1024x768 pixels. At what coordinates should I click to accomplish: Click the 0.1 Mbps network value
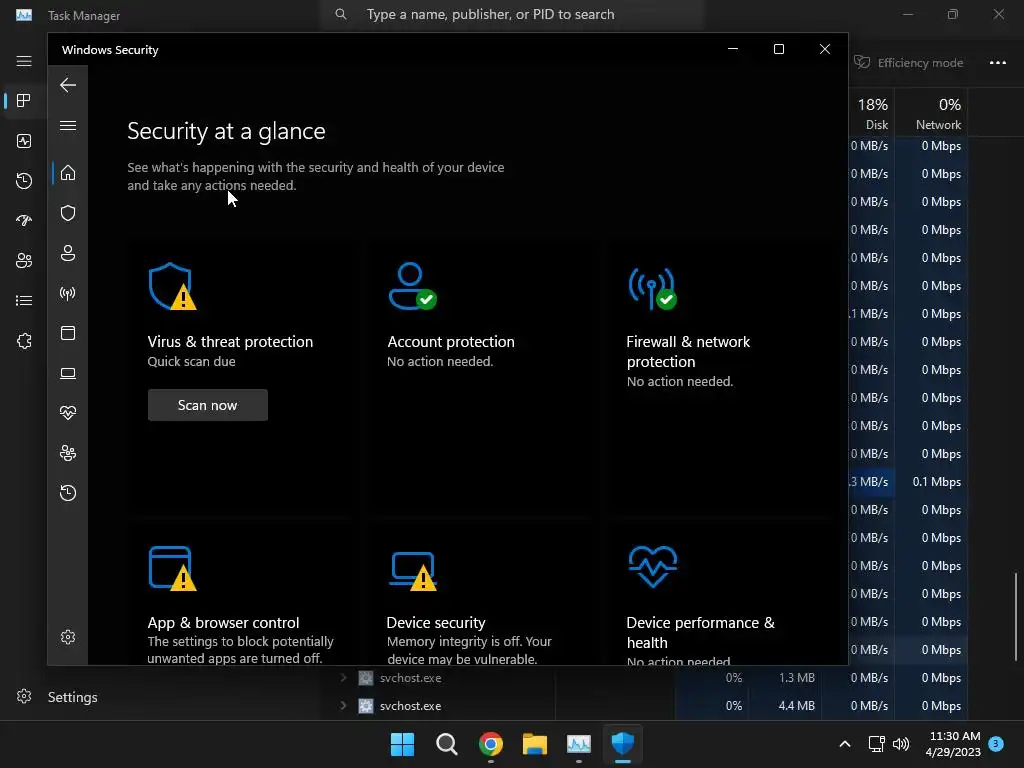click(936, 482)
